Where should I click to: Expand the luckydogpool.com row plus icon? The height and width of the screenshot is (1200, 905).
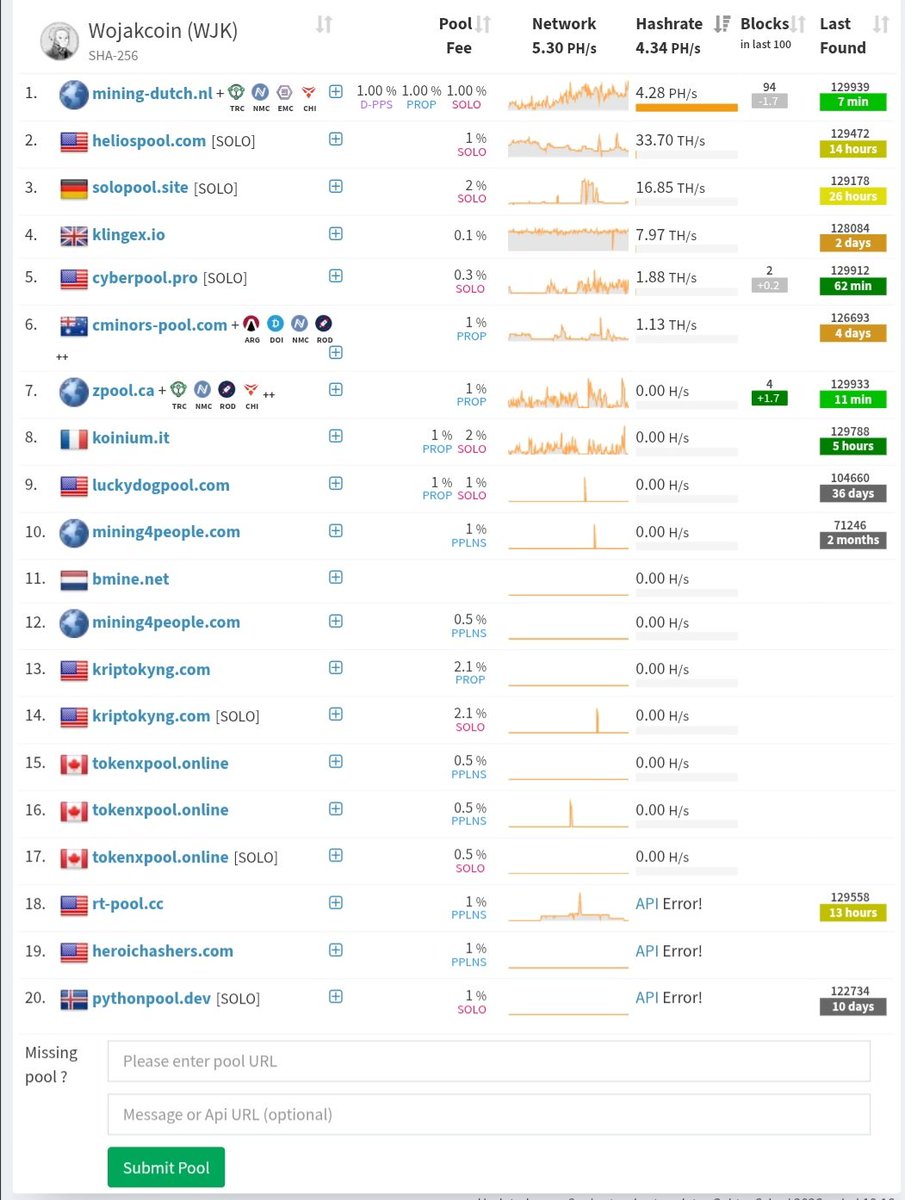336,483
